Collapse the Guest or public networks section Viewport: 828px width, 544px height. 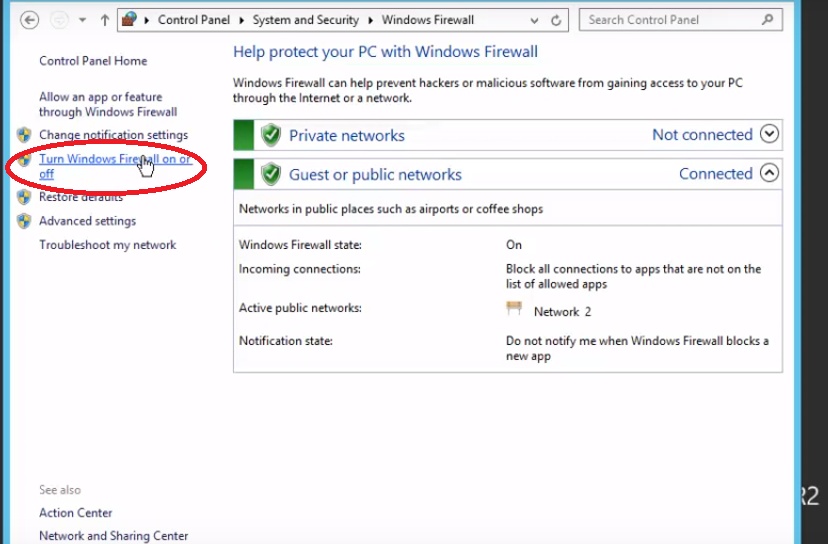coord(769,173)
